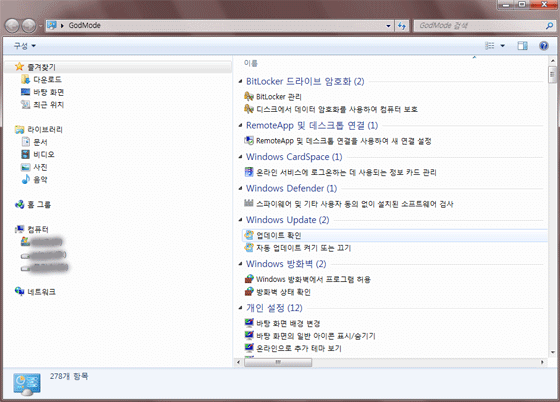Click the change view icon

coord(490,46)
